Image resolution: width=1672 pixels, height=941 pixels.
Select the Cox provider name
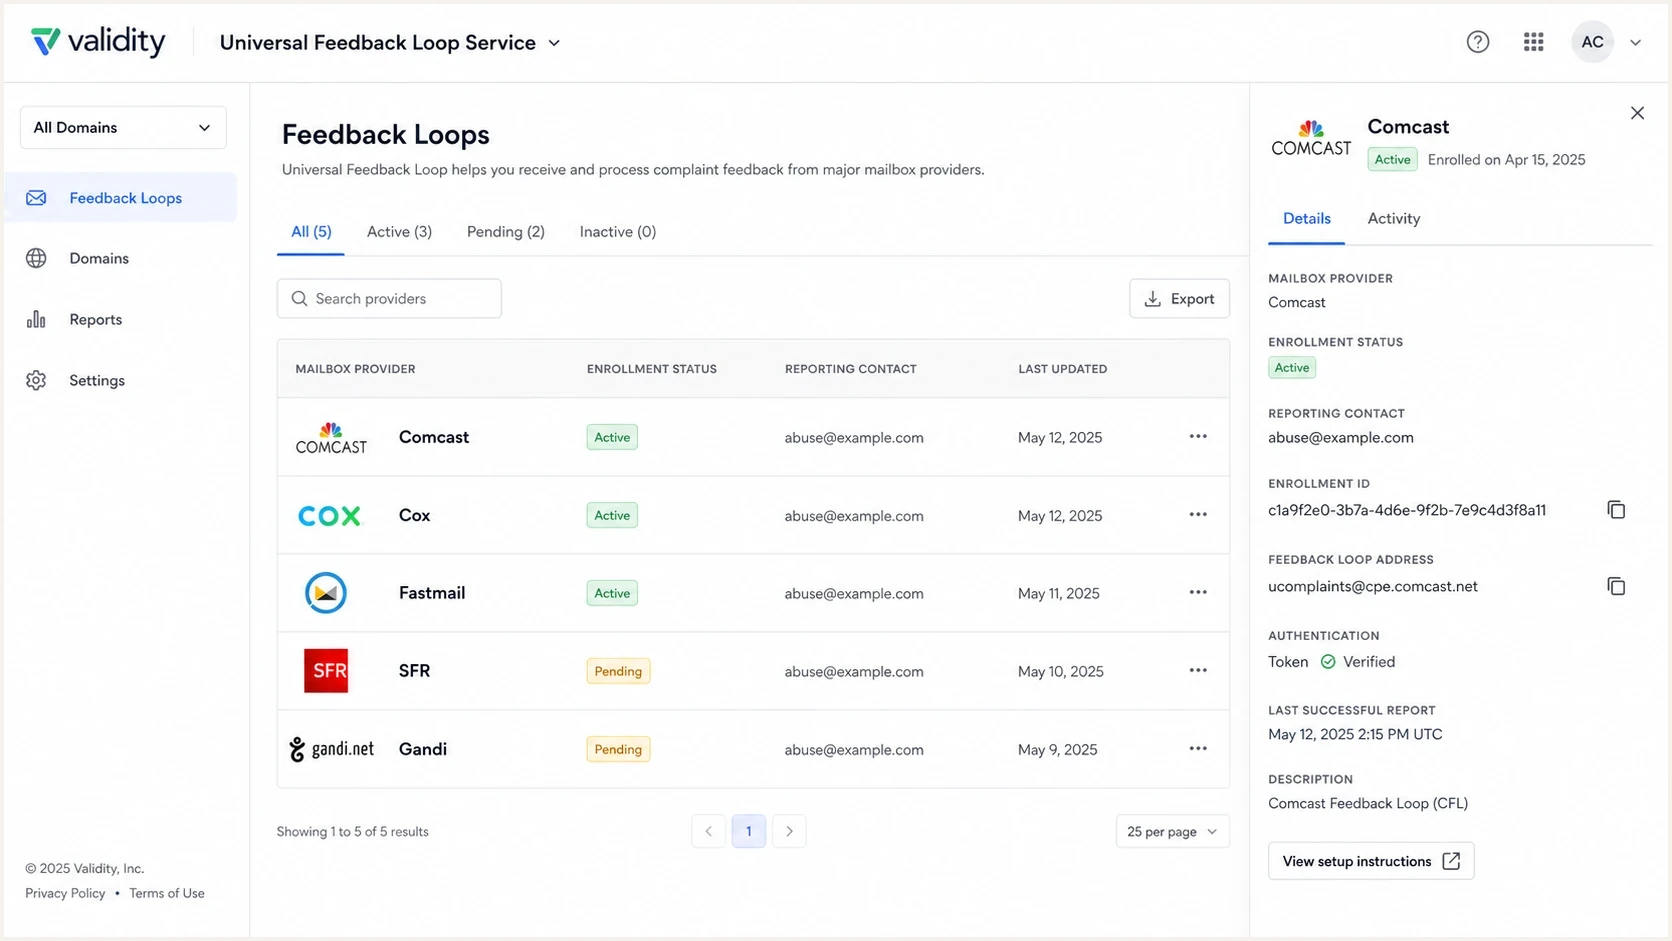415,515
